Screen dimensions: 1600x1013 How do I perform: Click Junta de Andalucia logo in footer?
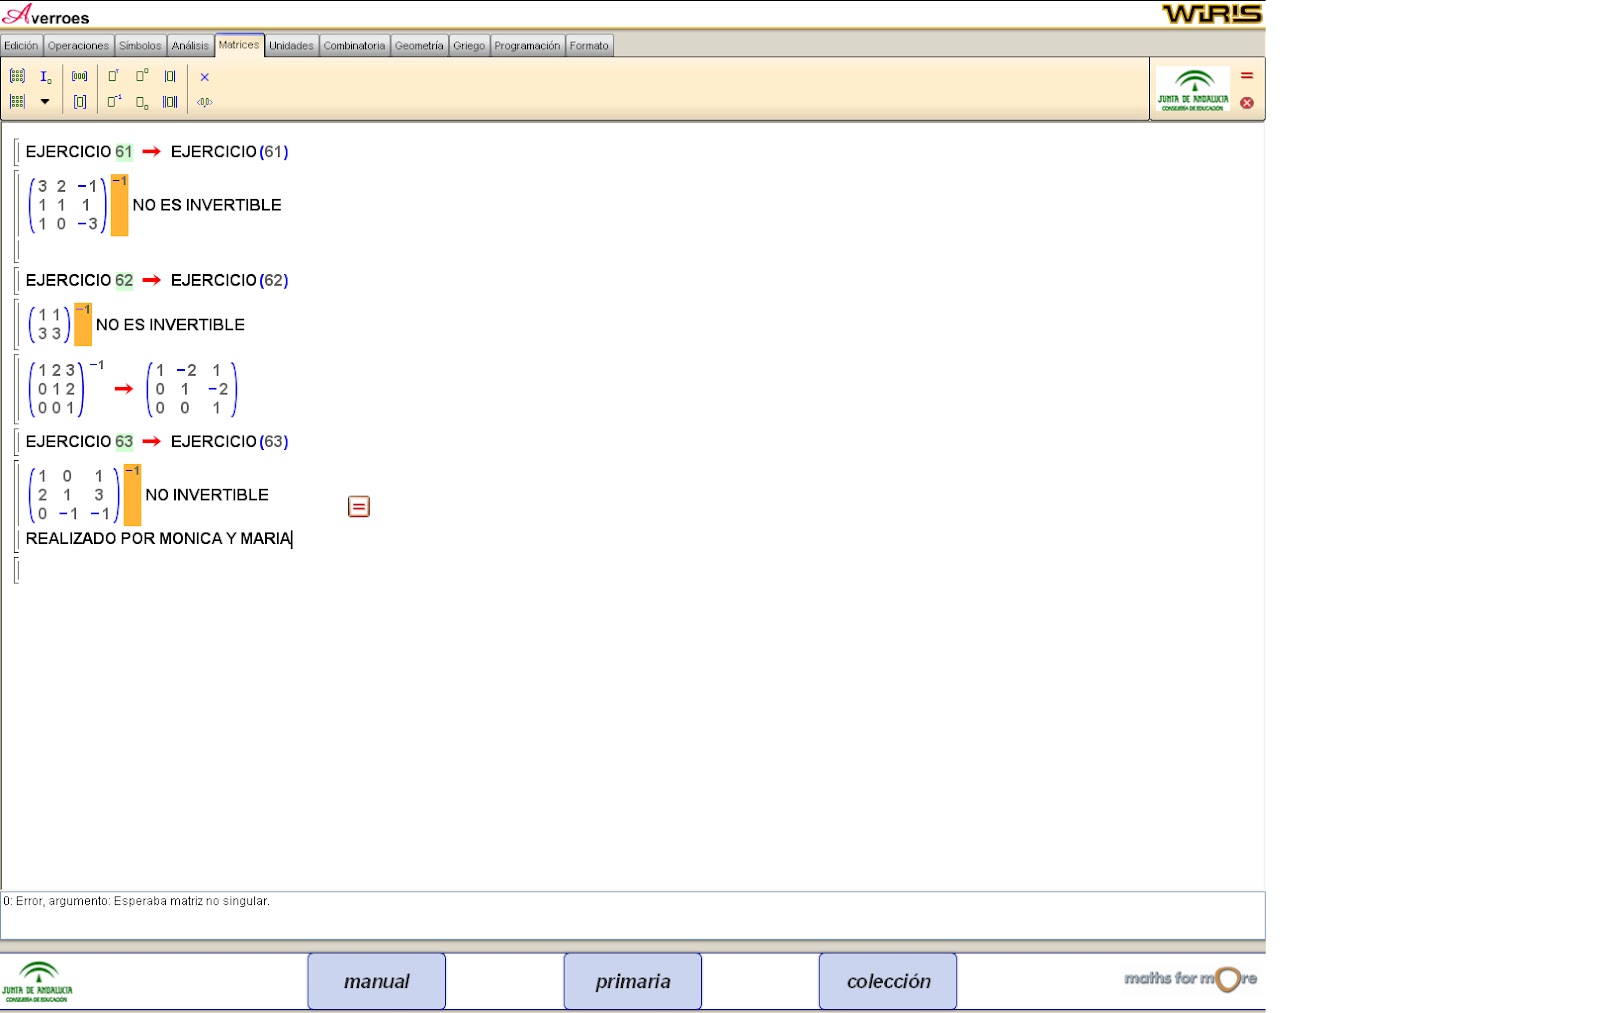click(37, 982)
